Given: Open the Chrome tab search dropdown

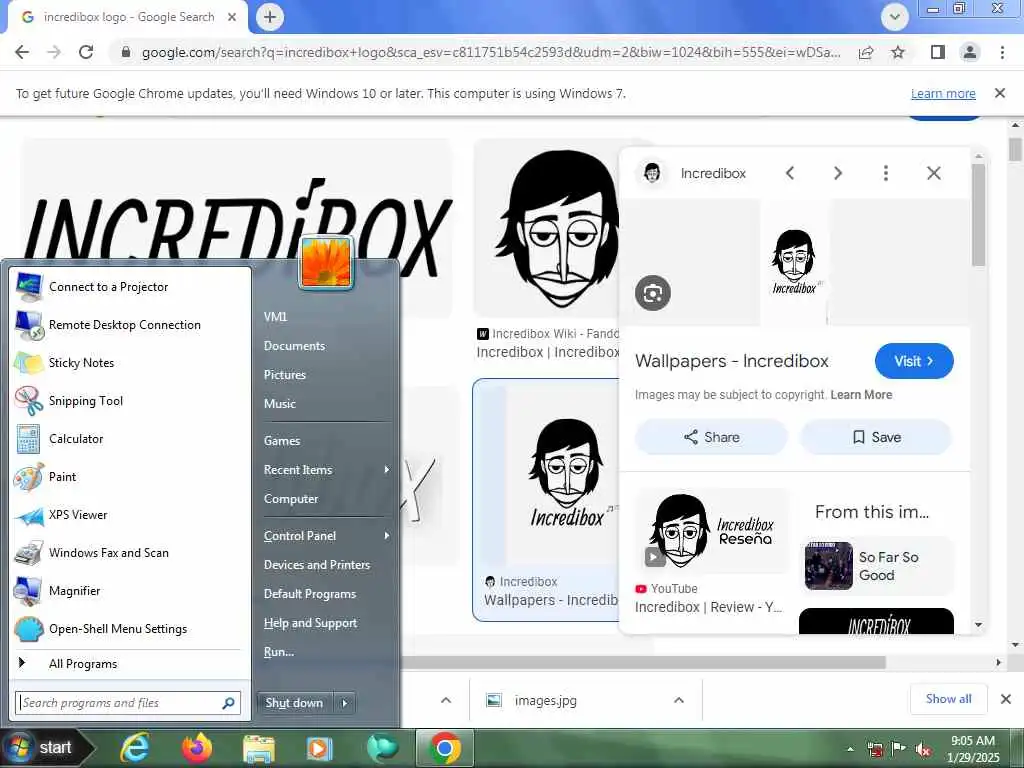Looking at the screenshot, I should (895, 17).
